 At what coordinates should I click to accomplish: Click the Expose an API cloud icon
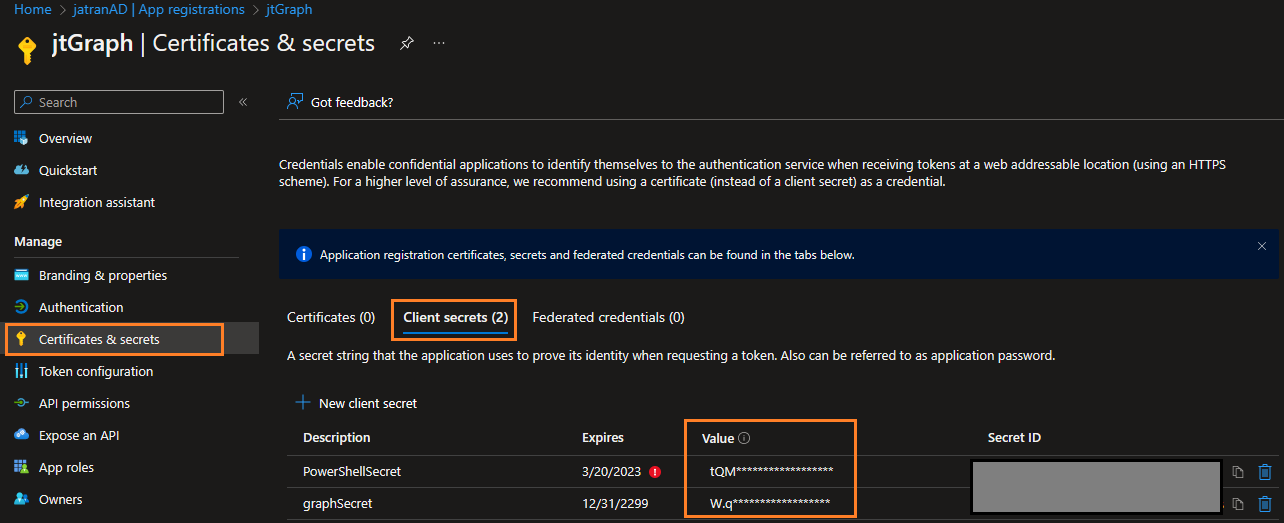[x=21, y=435]
